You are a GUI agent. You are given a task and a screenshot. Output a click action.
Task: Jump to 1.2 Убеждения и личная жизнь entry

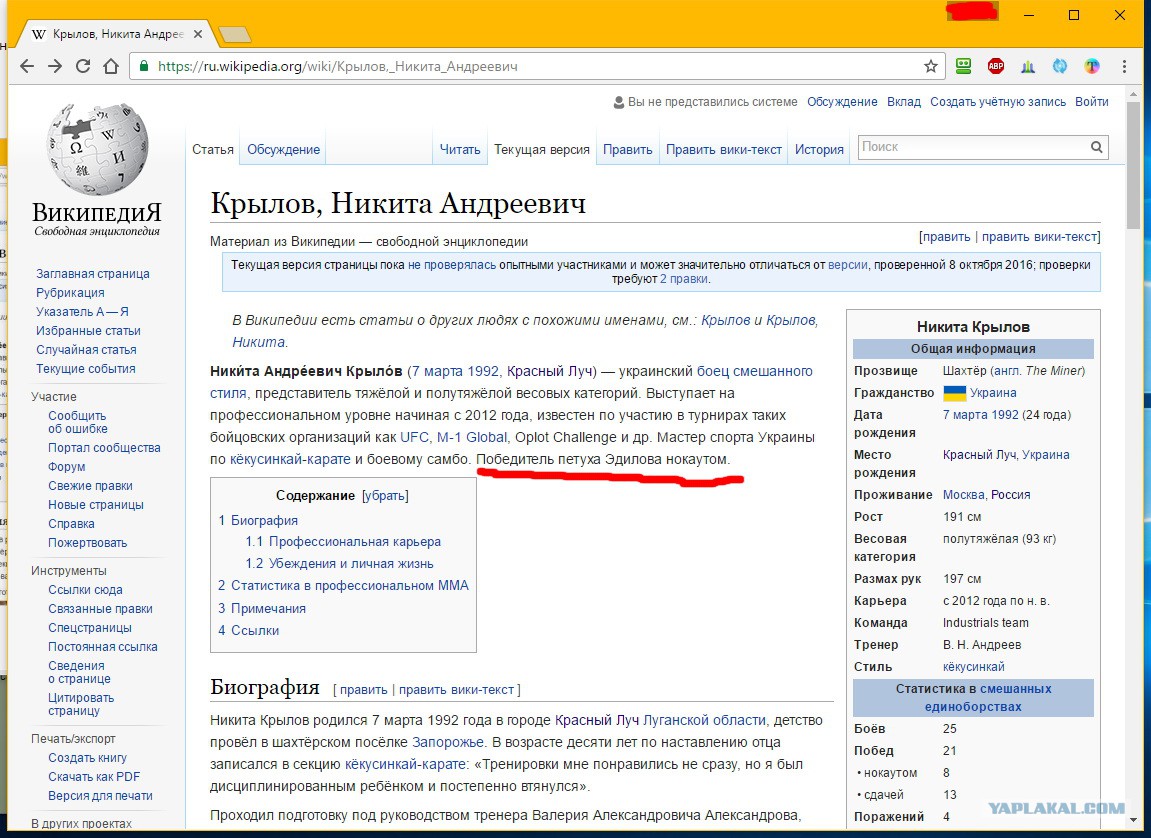(339, 564)
